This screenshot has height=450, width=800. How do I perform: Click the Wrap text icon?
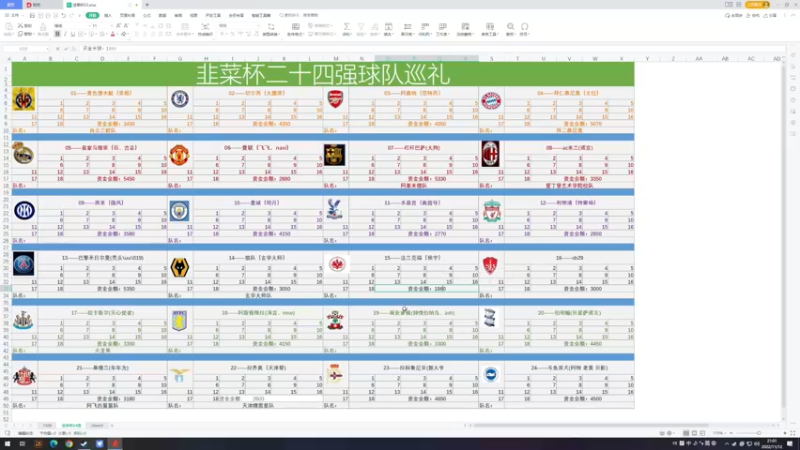point(205,27)
